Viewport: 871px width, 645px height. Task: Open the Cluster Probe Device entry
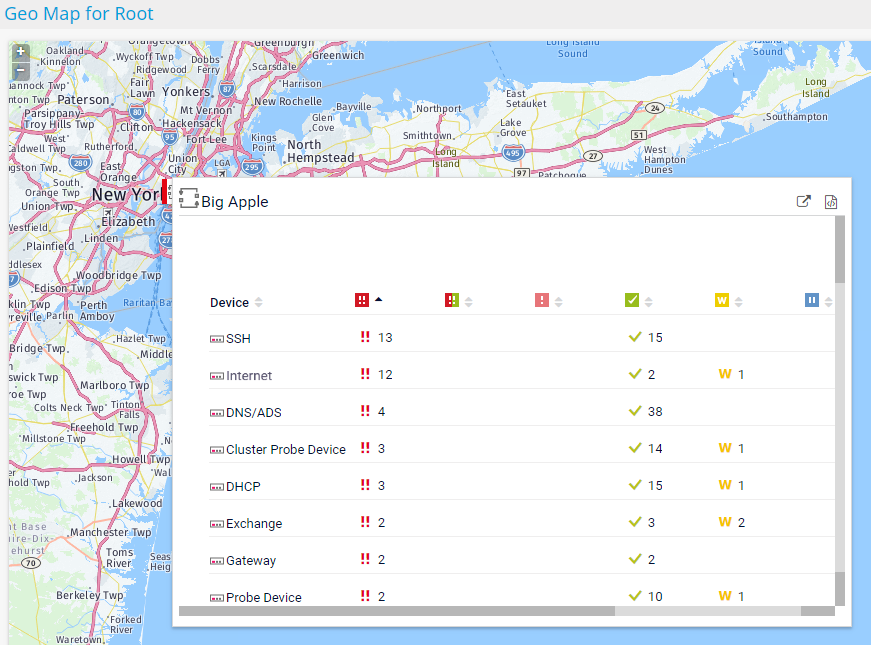tap(285, 449)
